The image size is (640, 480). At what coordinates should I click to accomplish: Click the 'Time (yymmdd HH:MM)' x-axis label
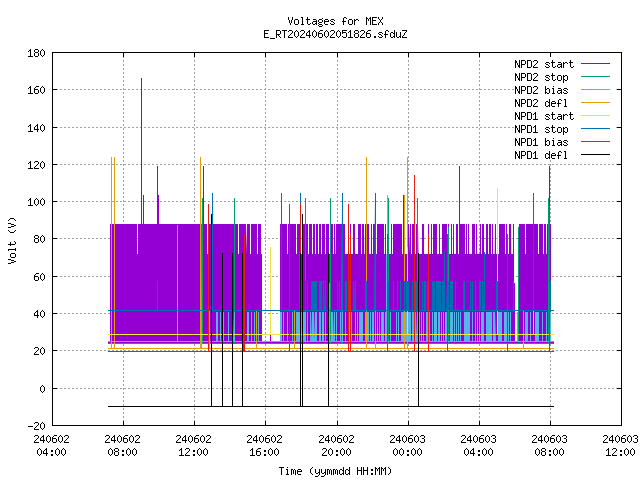coord(335,471)
